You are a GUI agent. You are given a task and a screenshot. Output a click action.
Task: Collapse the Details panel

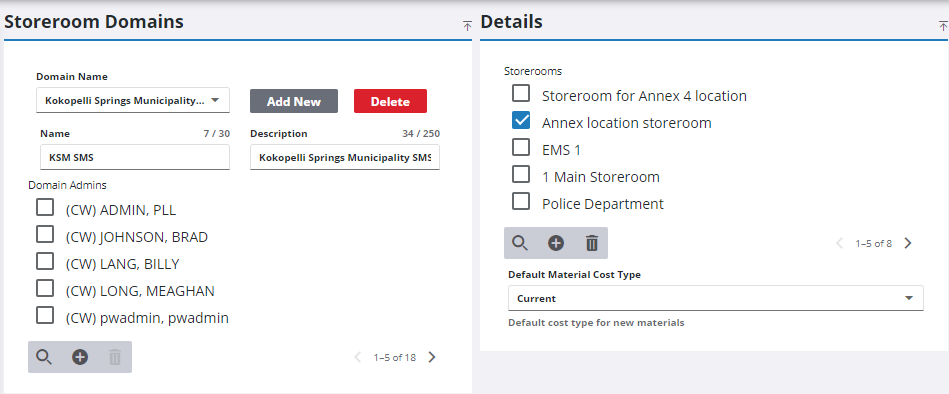pos(942,25)
